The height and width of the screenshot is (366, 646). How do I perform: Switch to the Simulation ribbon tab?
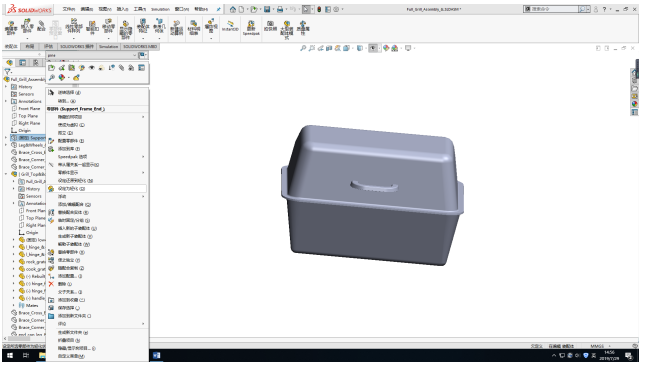coord(109,47)
